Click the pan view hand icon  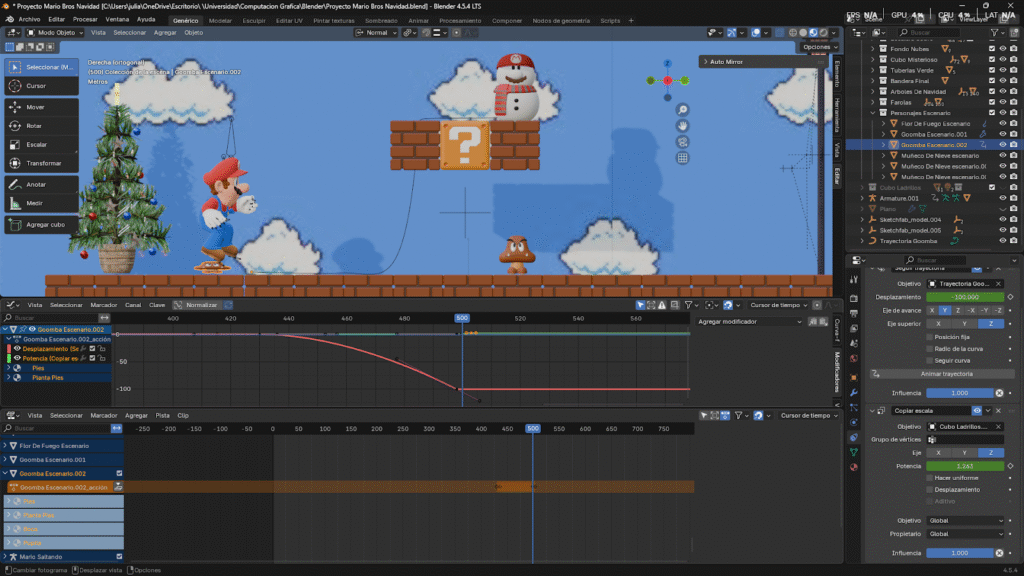[682, 125]
